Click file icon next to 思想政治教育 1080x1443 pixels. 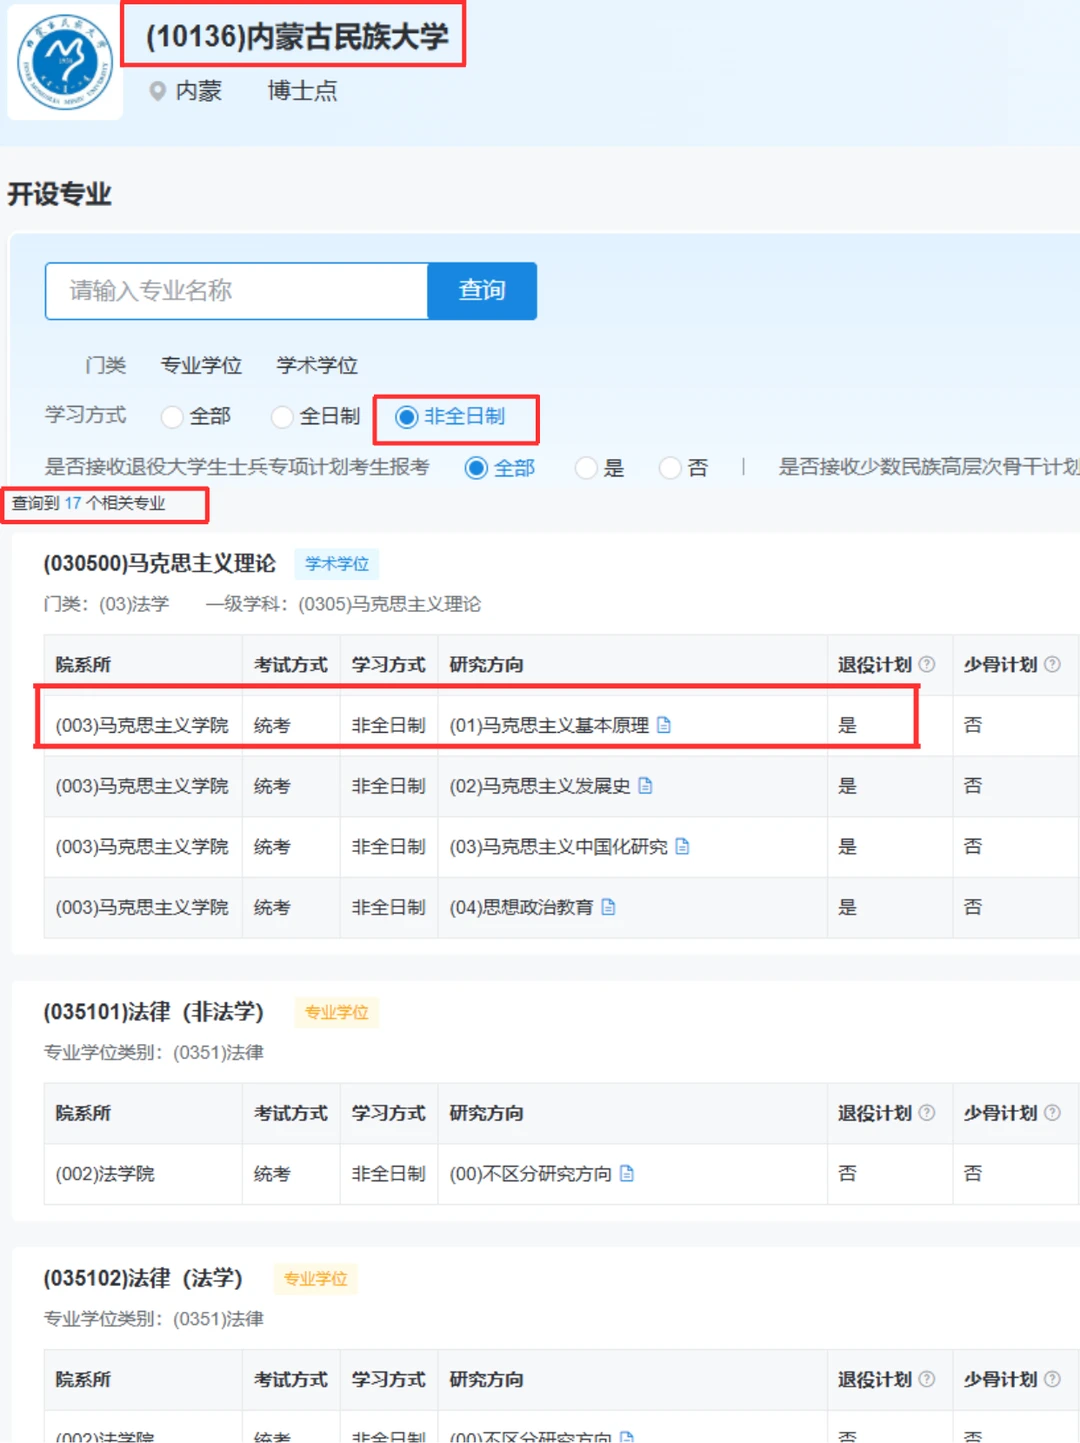click(x=608, y=907)
